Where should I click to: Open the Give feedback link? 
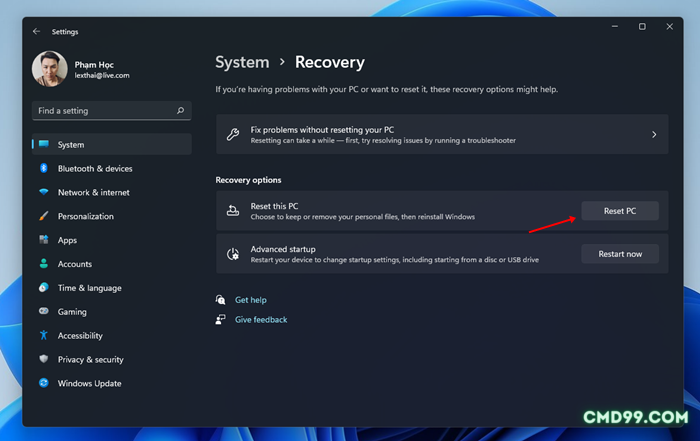click(261, 320)
